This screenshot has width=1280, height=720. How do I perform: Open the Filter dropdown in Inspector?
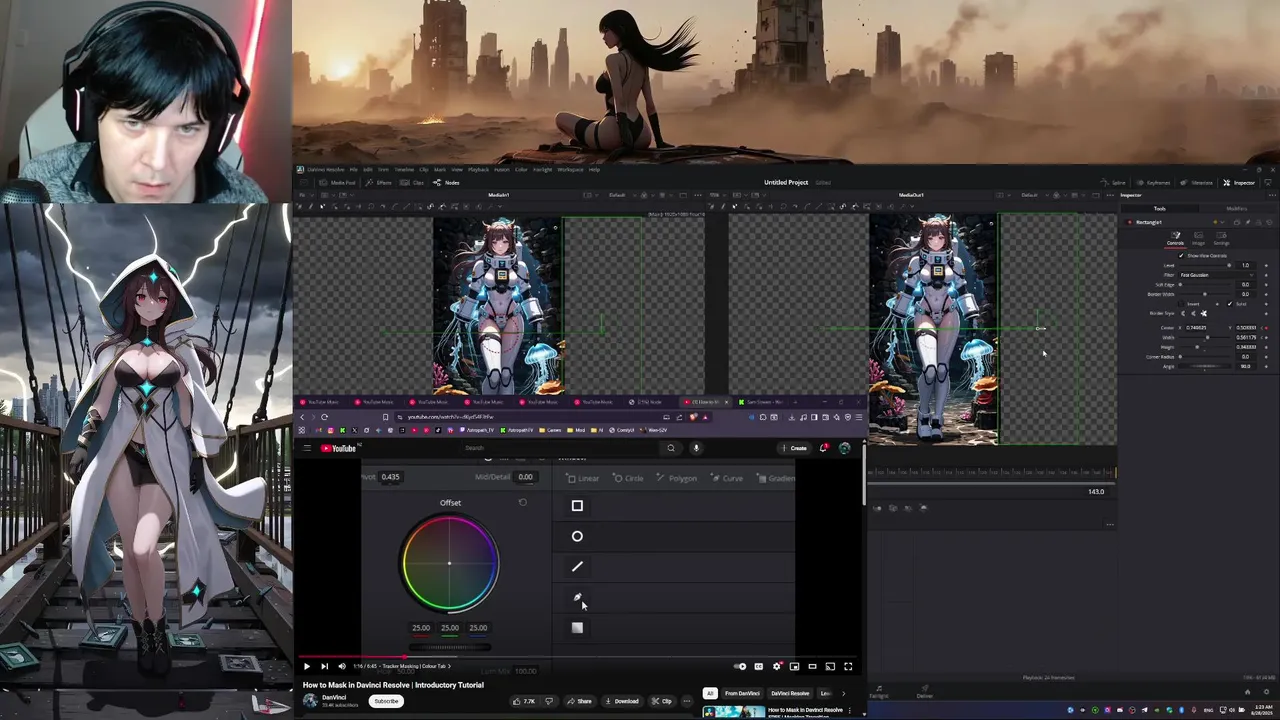point(1217,275)
